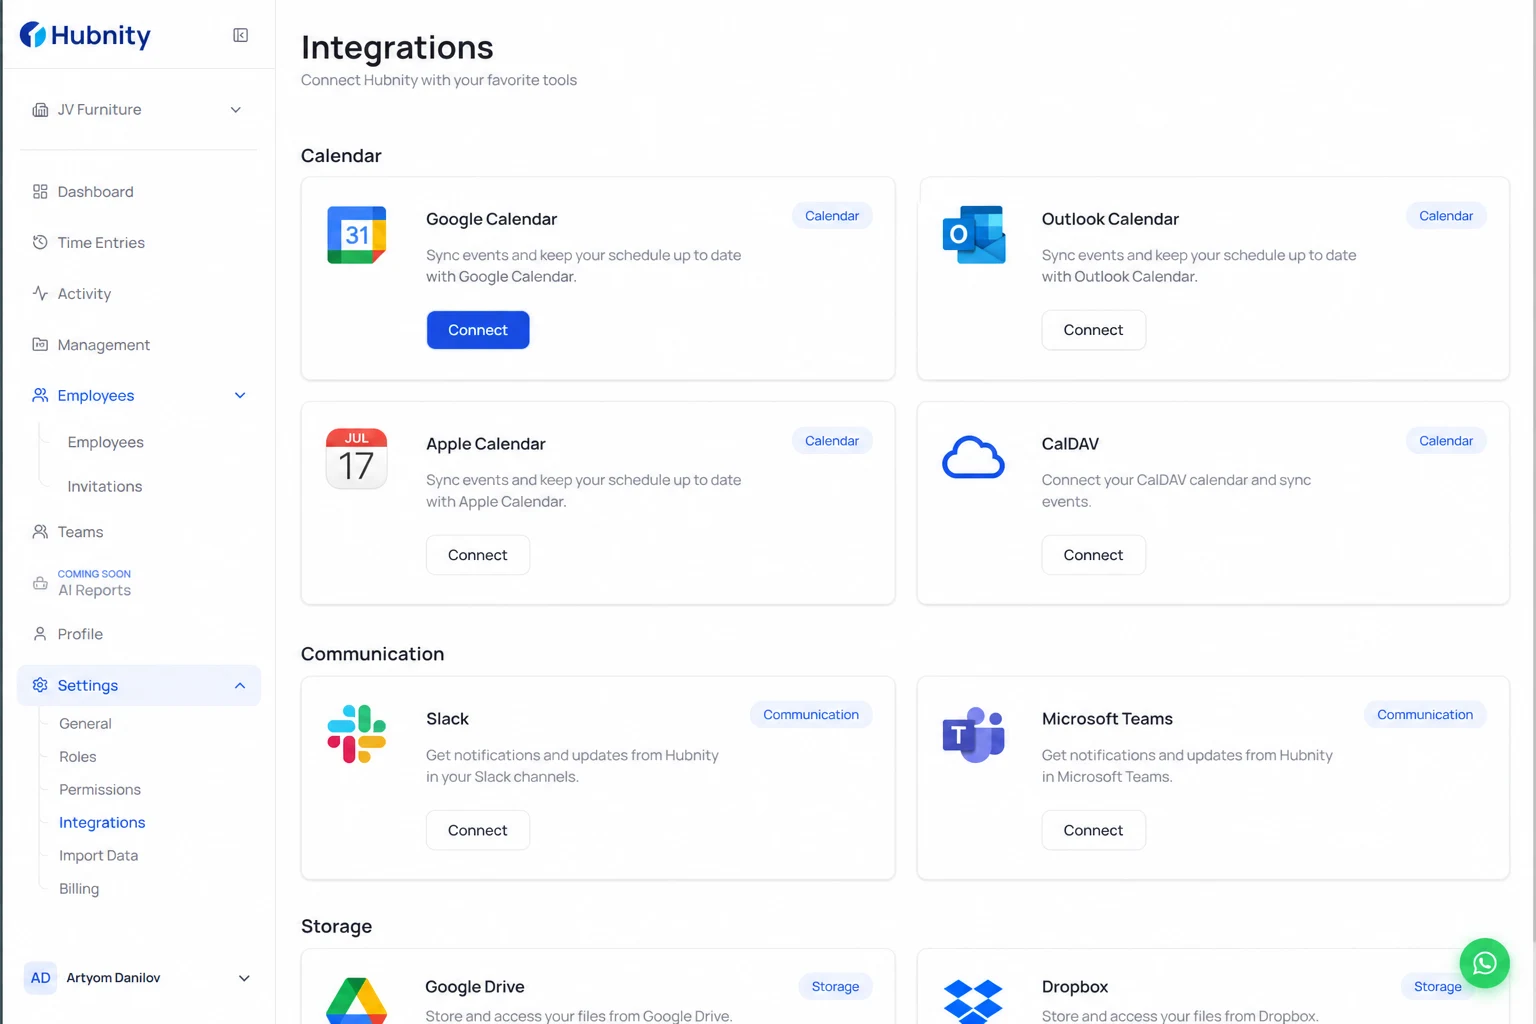Click the Google Calendar logo

pos(356,235)
